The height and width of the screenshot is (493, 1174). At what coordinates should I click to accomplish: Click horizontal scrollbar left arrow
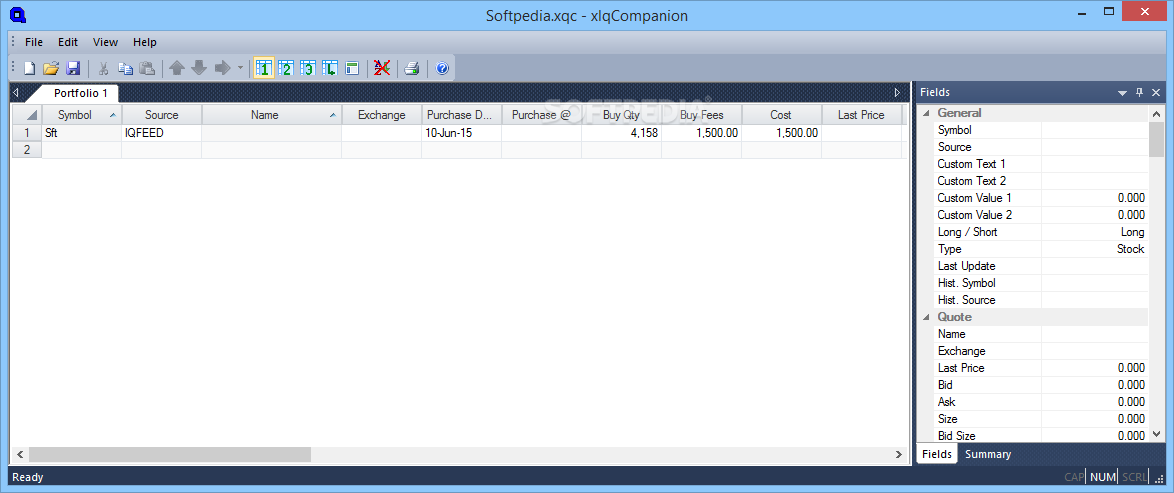pos(20,454)
